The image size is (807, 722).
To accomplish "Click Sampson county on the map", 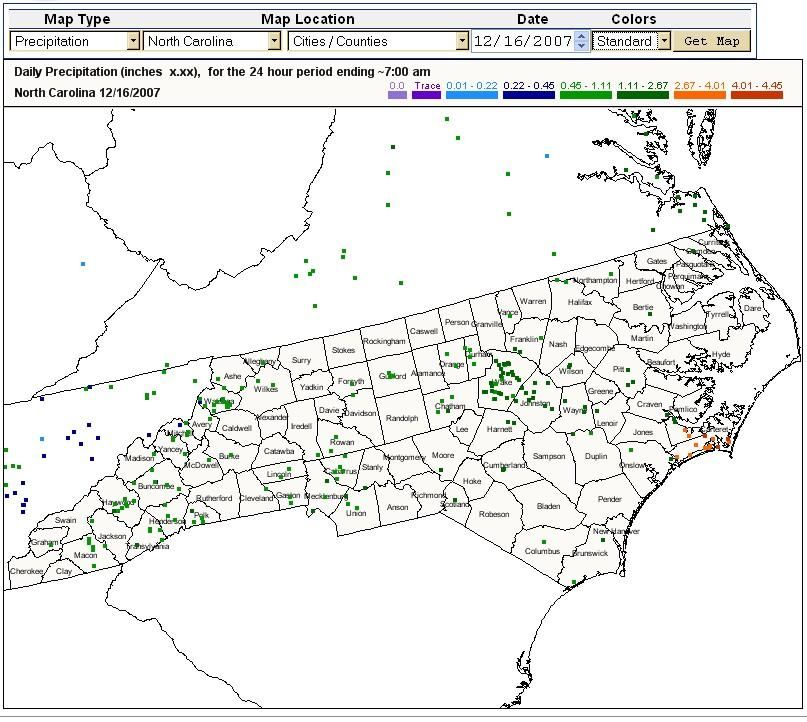I will [x=549, y=457].
